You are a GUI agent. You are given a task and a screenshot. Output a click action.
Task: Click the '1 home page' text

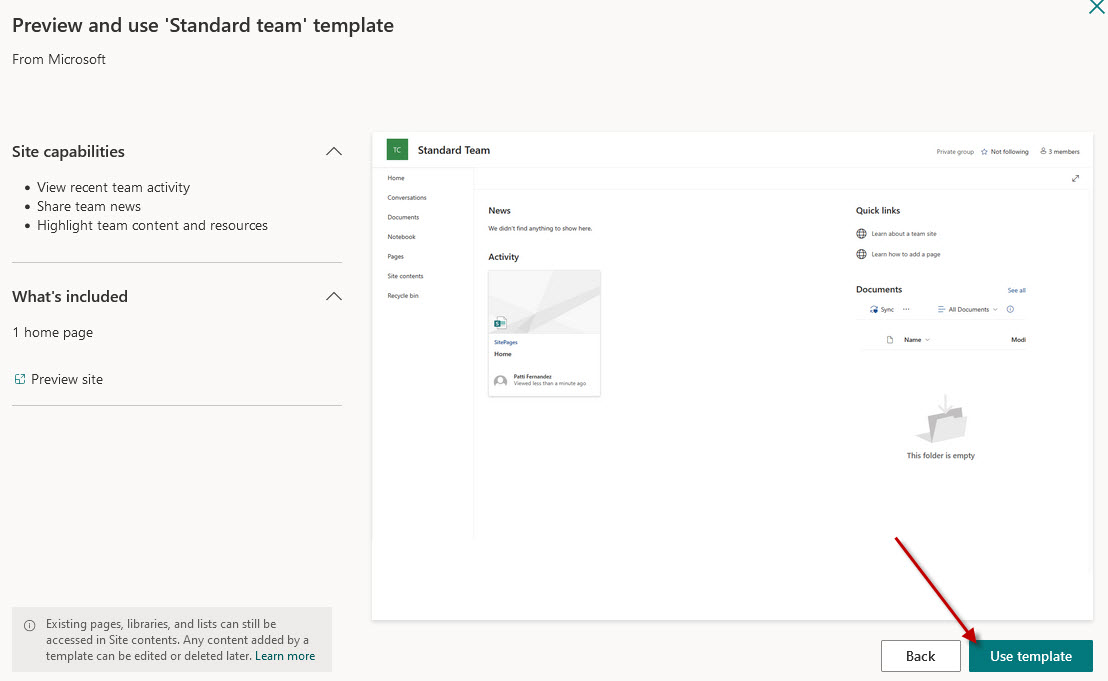[x=52, y=332]
